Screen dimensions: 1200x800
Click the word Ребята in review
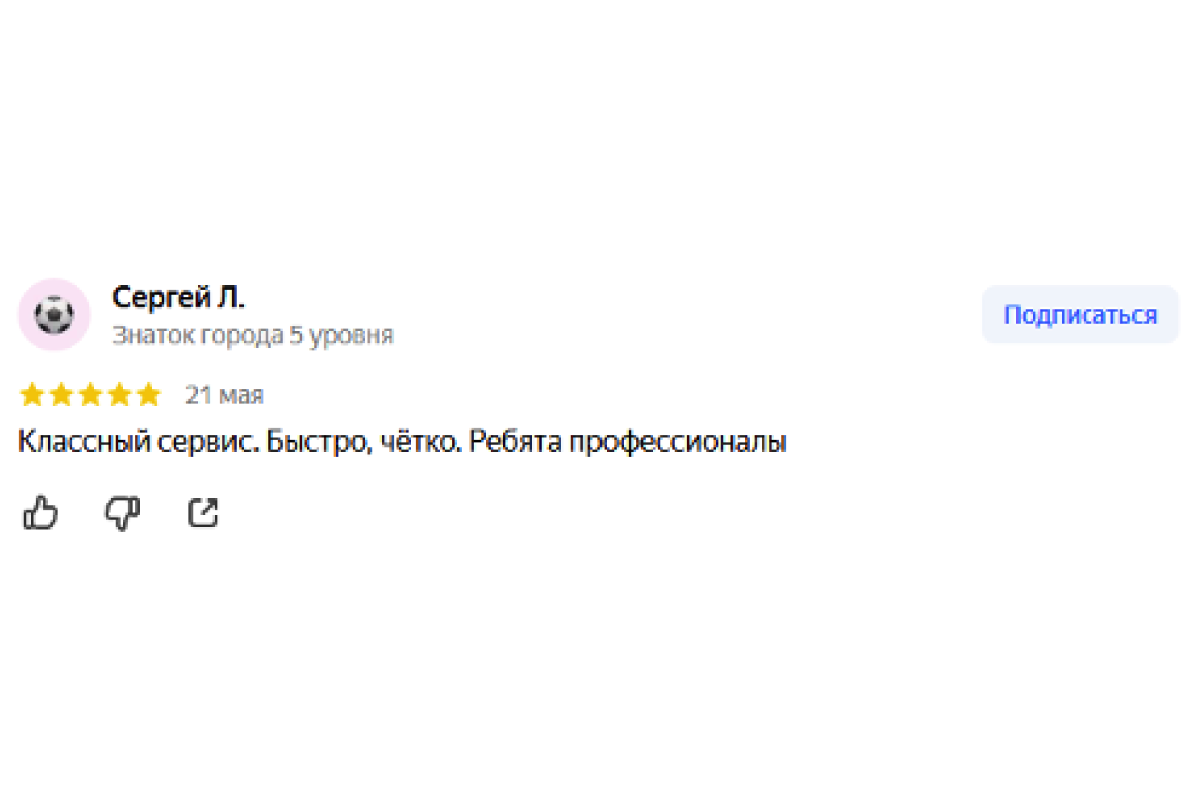(x=513, y=442)
